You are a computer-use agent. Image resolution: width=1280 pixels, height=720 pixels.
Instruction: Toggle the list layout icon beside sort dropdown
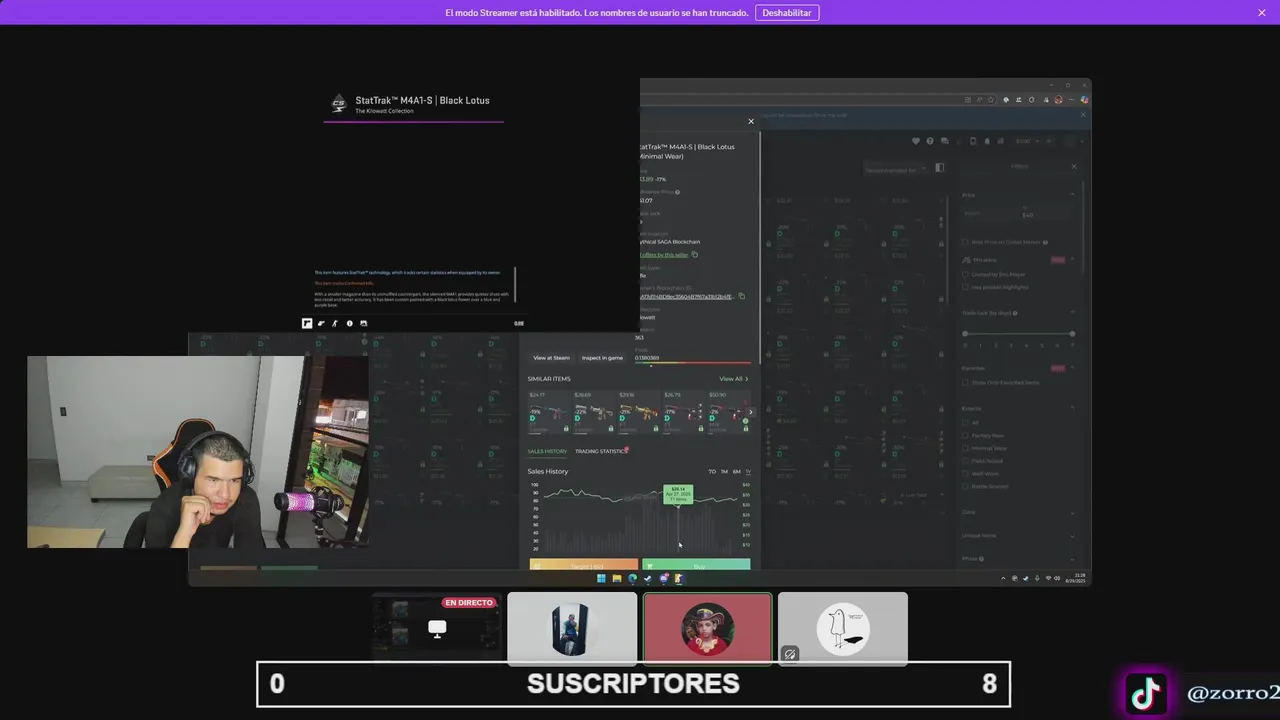(x=939, y=168)
